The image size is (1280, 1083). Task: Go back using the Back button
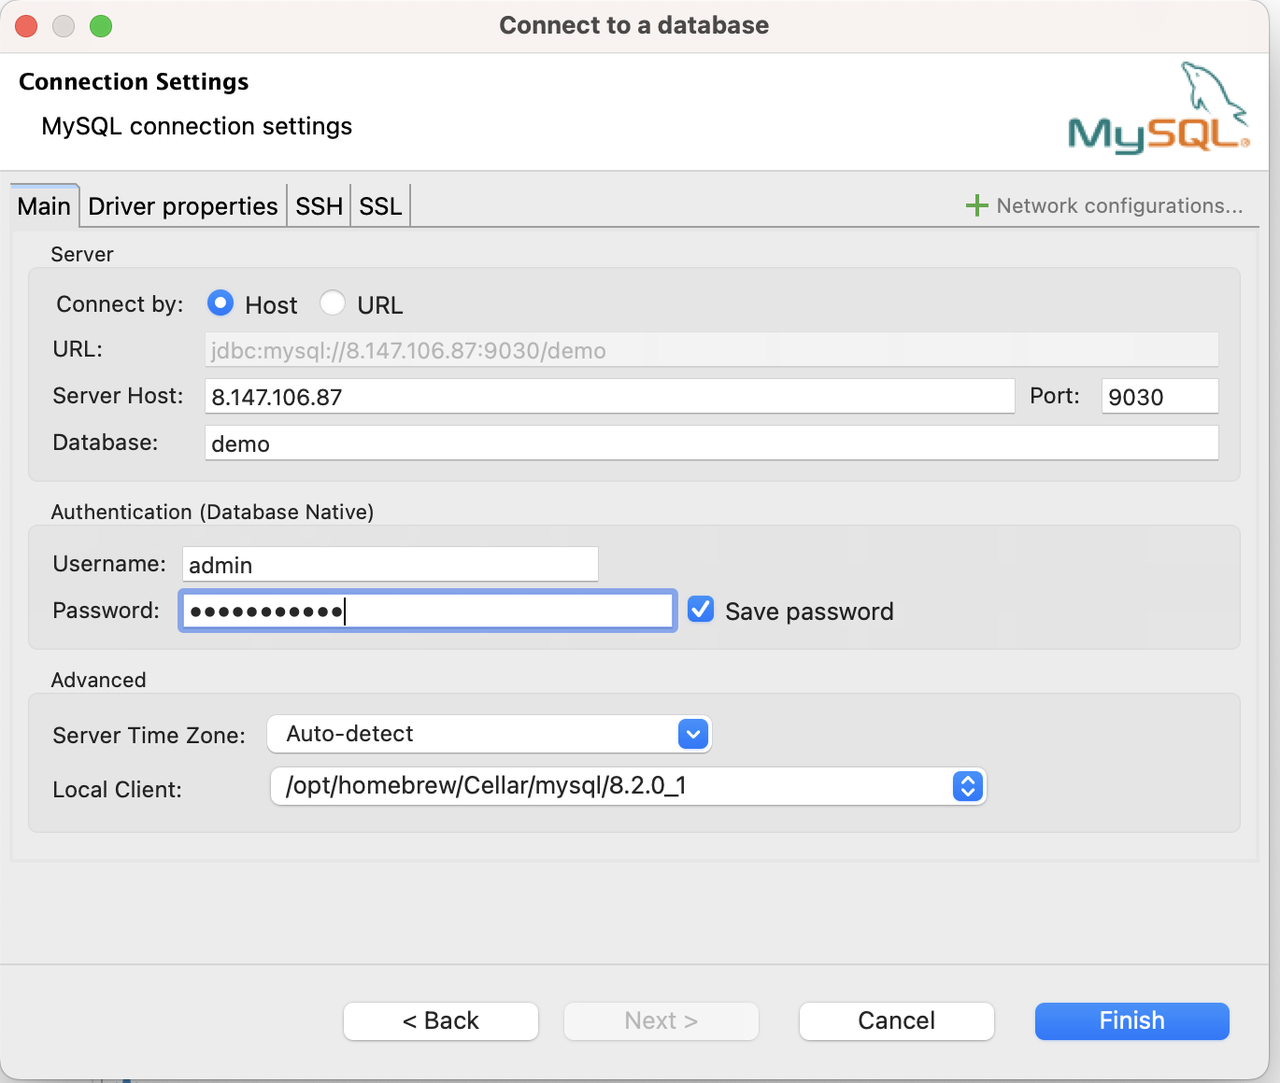coord(440,1021)
